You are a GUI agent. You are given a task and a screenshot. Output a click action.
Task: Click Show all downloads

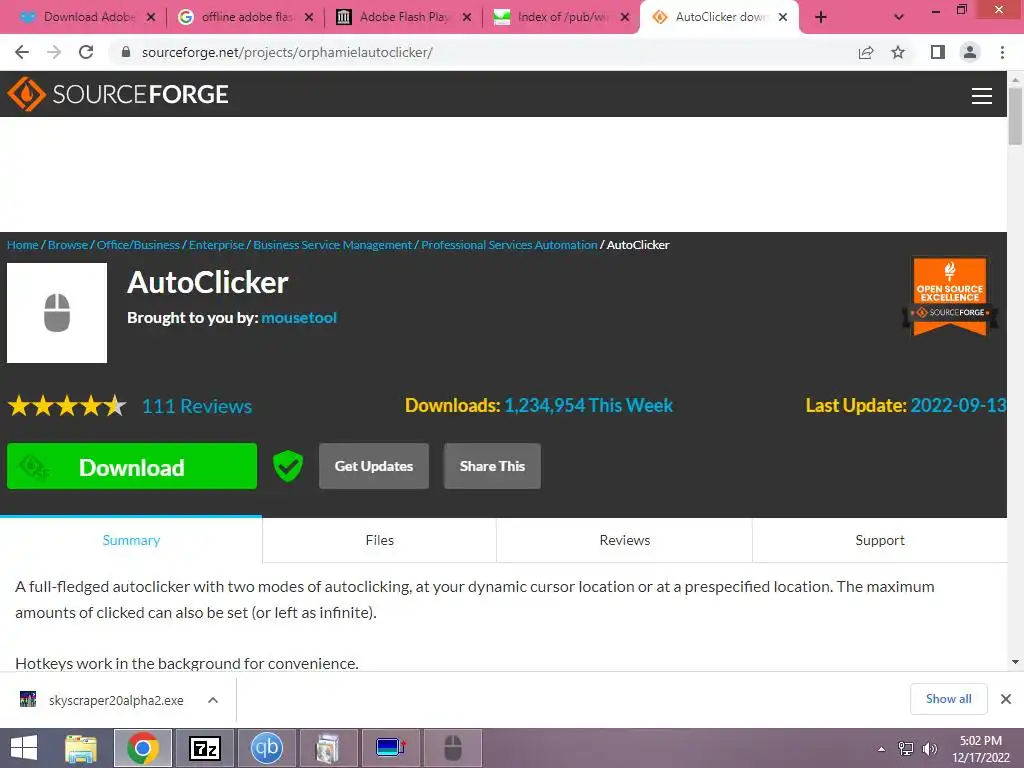[948, 699]
